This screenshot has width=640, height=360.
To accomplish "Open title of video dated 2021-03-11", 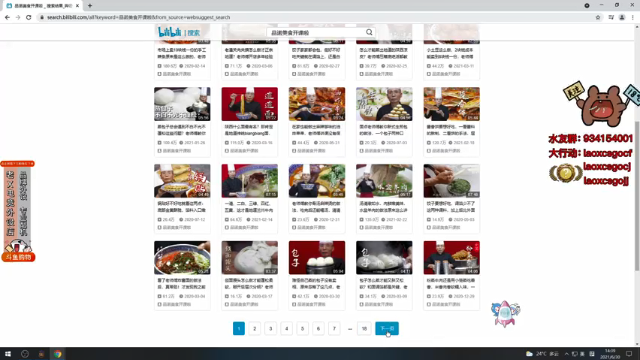I will [451, 53].
